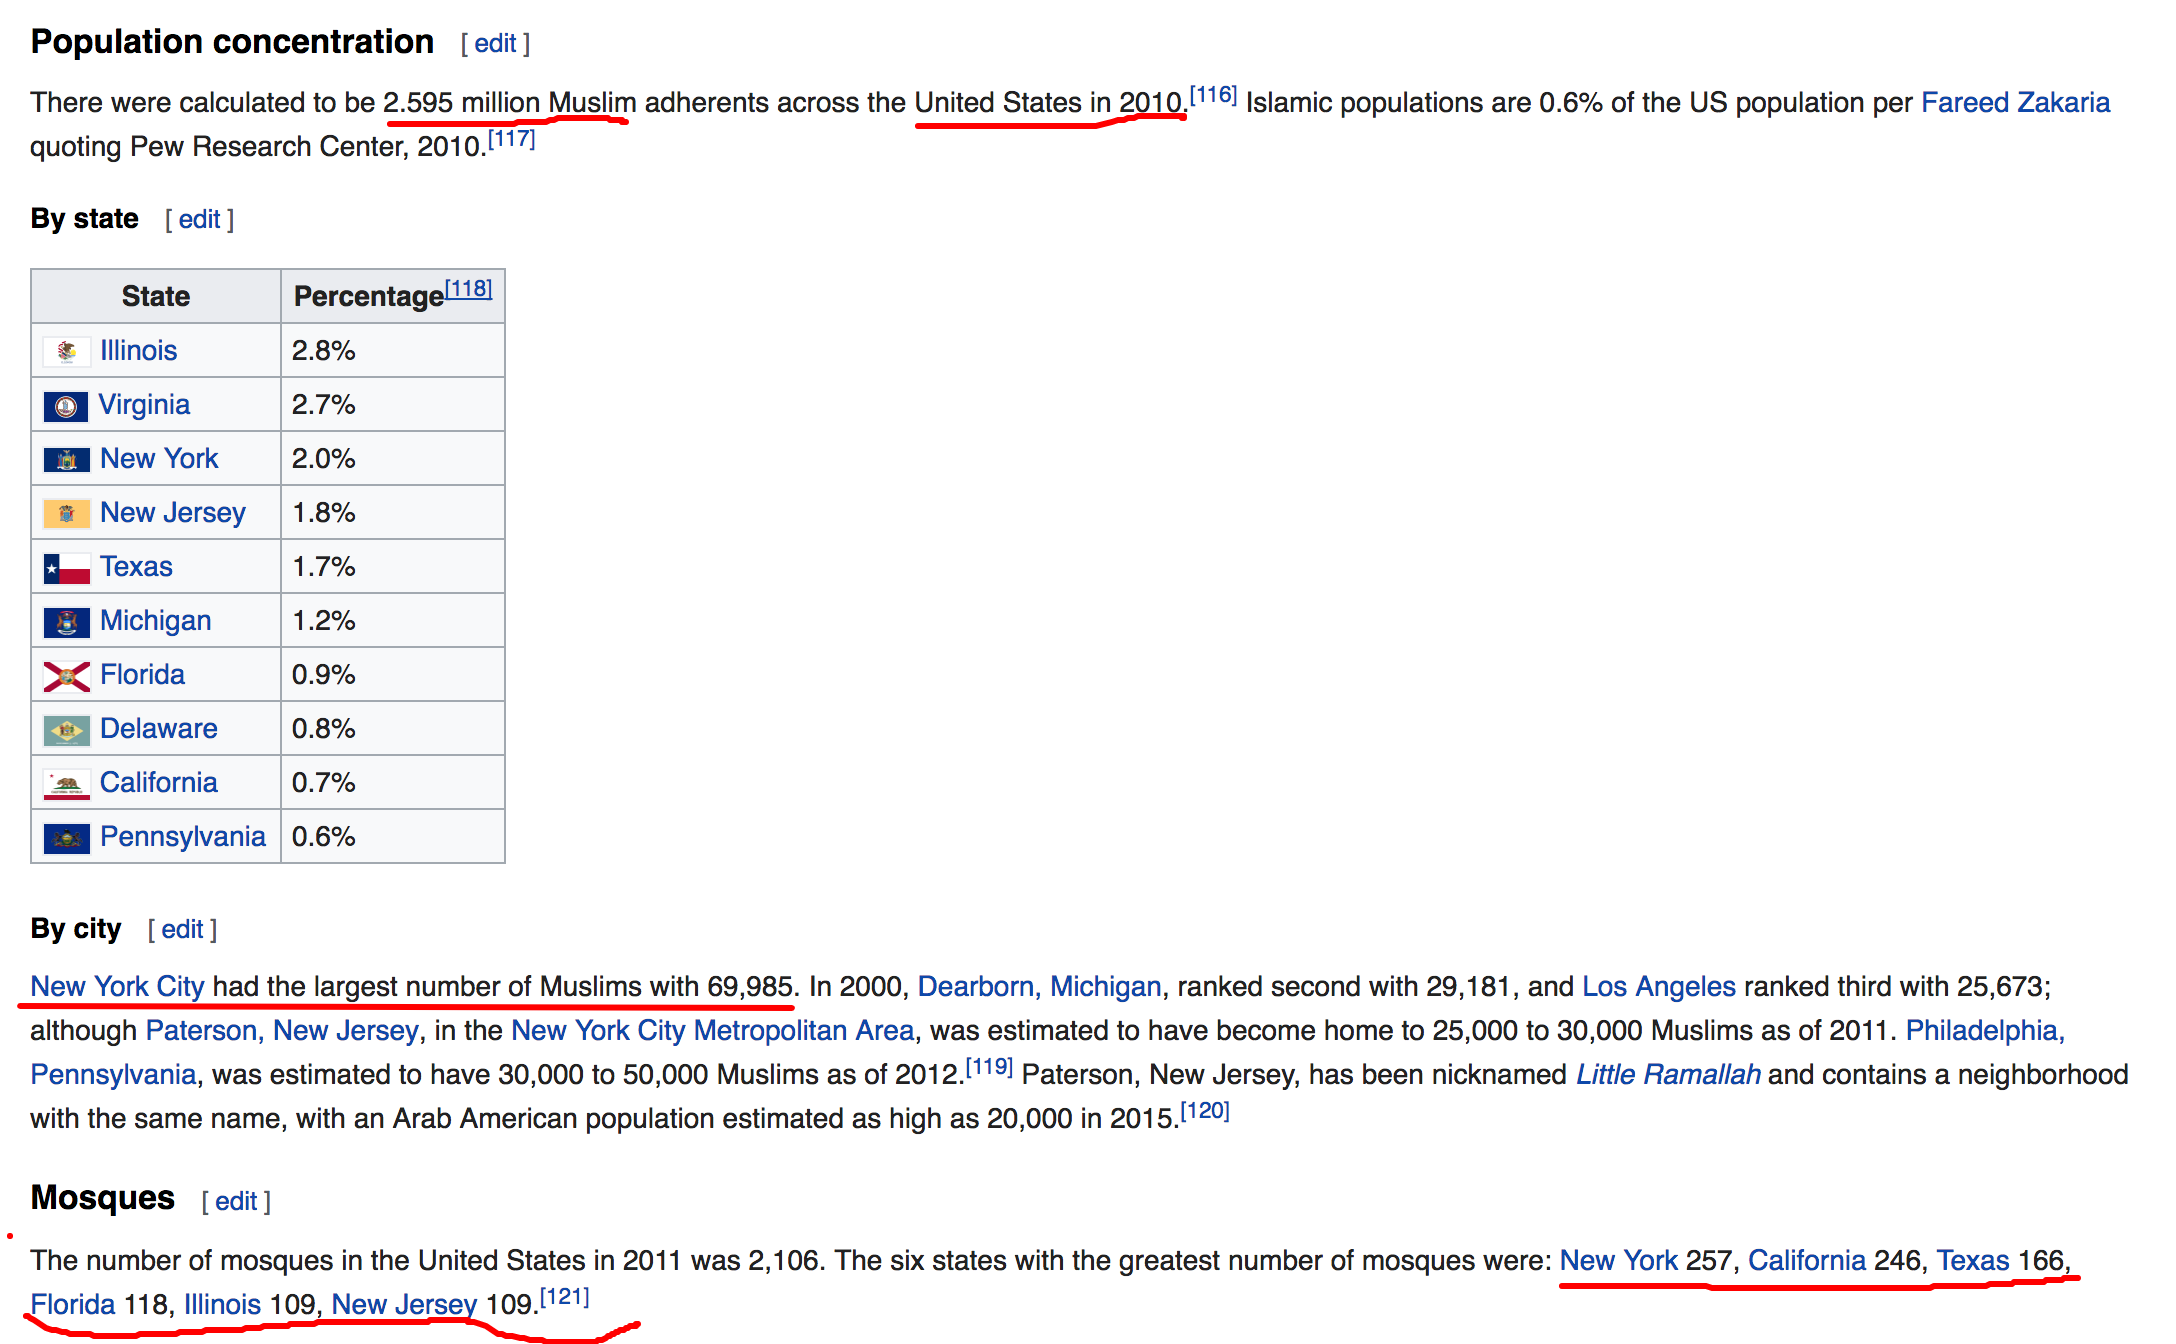Open the Fareed Zakaria link
The image size is (2176, 1344).
2015,103
